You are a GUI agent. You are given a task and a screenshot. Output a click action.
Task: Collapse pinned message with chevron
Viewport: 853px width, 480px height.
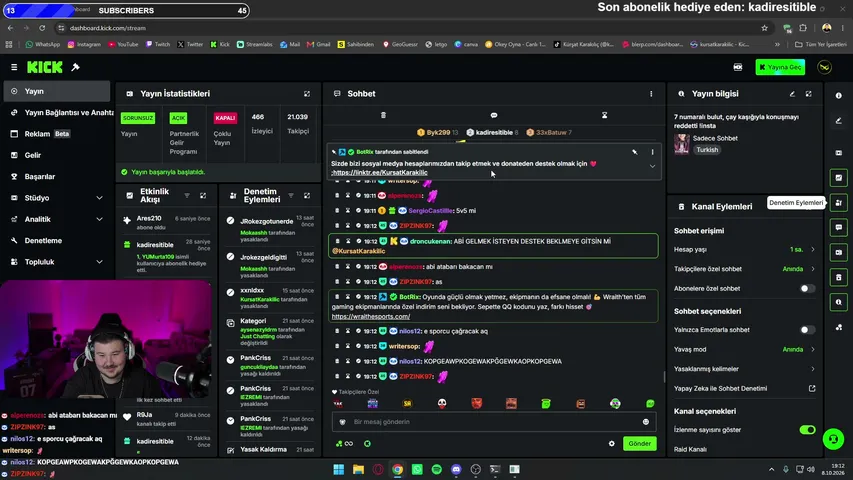click(652, 167)
